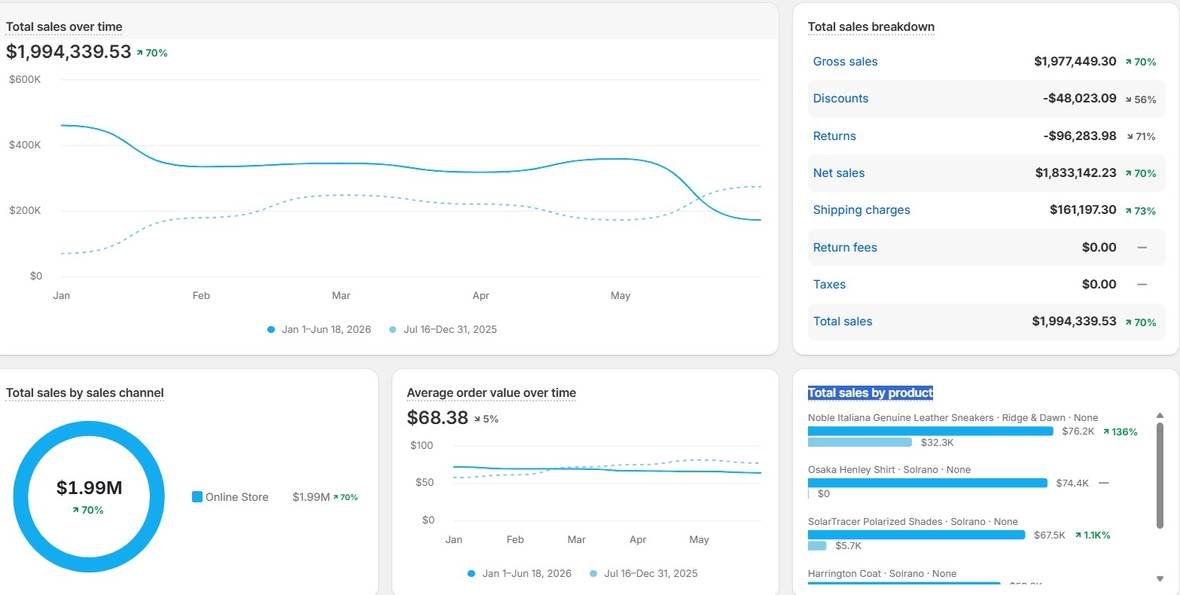Click the Noble Italiana sneakers $76.2K bar
This screenshot has width=1180, height=595.
pyautogui.click(x=930, y=431)
